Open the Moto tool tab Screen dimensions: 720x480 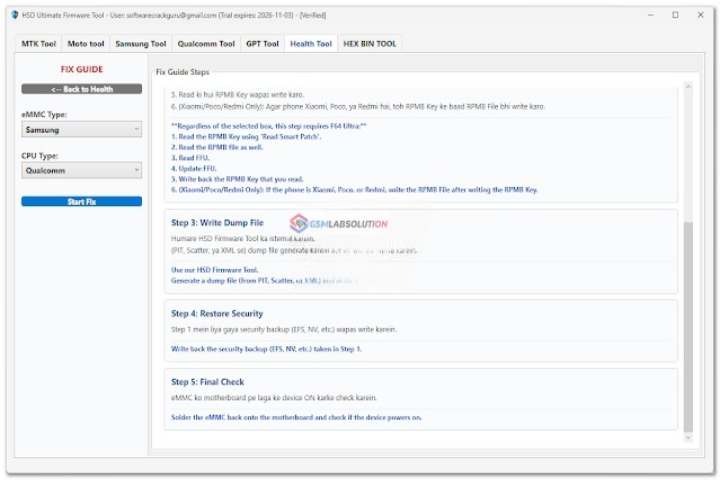[x=86, y=44]
